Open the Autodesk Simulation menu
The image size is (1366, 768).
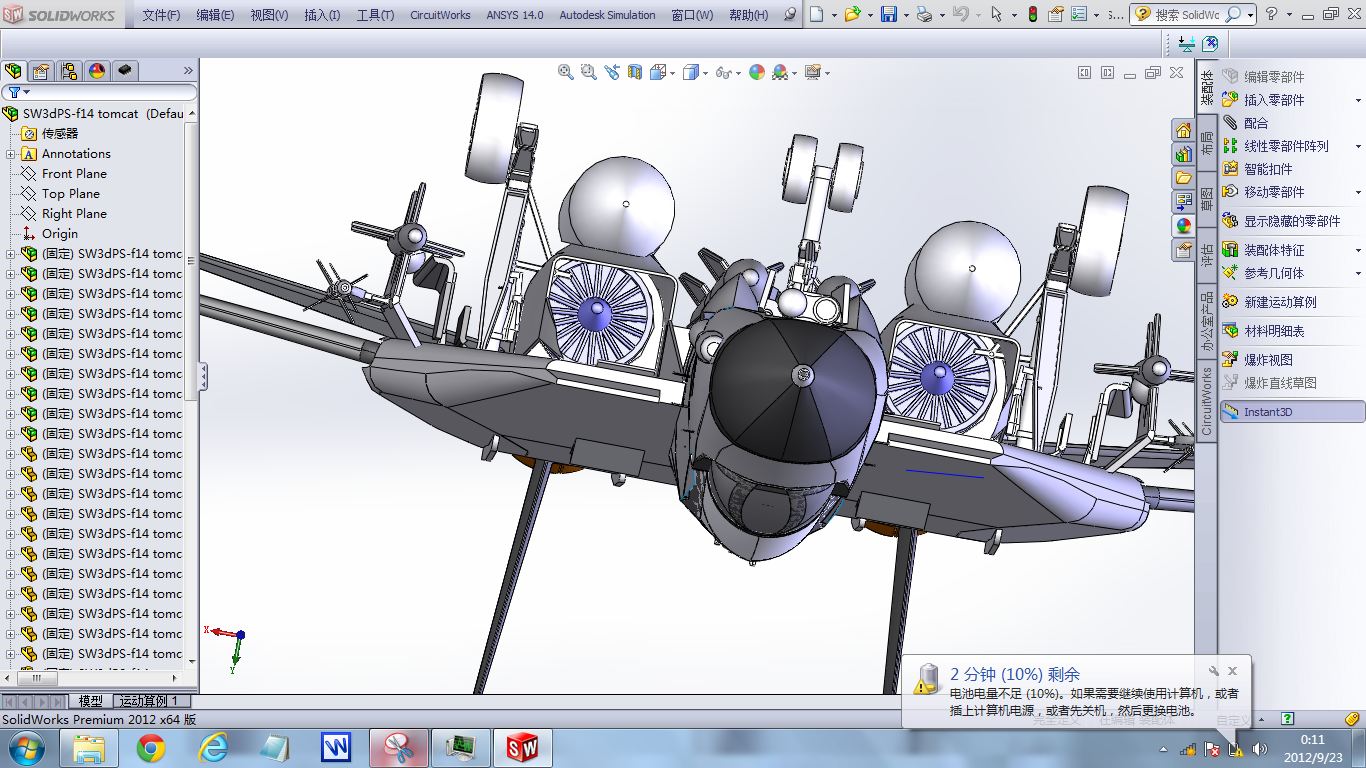pyautogui.click(x=607, y=15)
